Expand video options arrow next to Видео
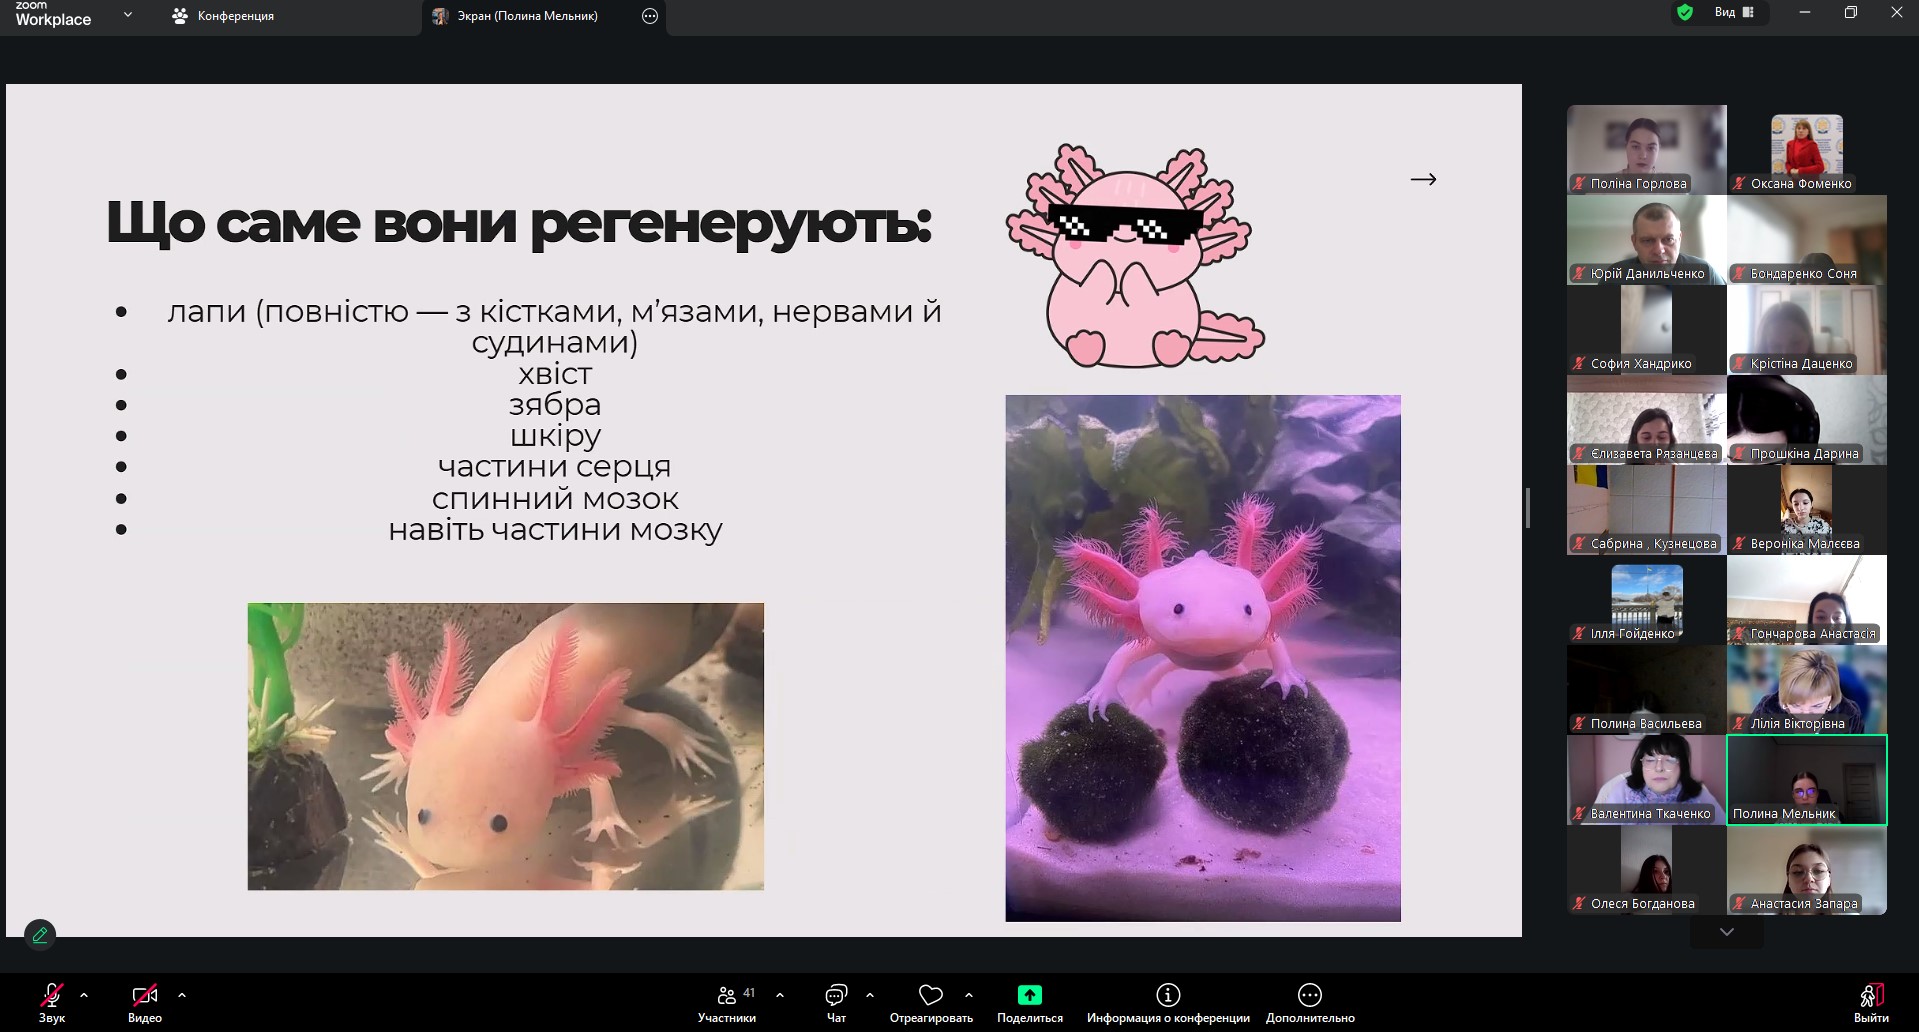 click(x=182, y=995)
